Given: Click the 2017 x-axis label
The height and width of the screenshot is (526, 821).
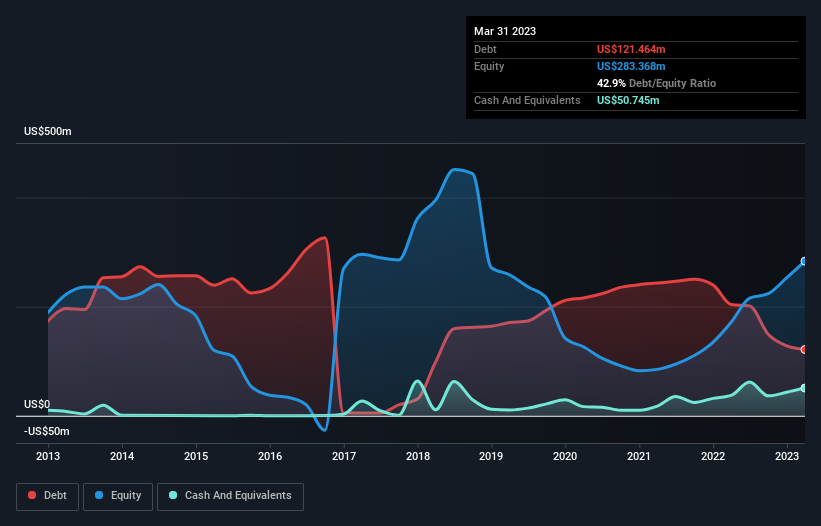Looking at the screenshot, I should (x=344, y=456).
